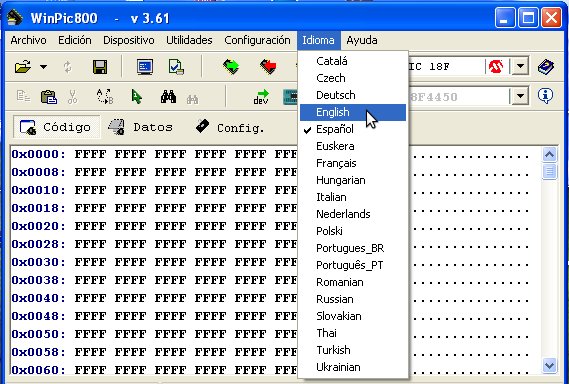The height and width of the screenshot is (384, 569).
Task: Open the PIC 18F family dropdown
Action: coord(520,66)
